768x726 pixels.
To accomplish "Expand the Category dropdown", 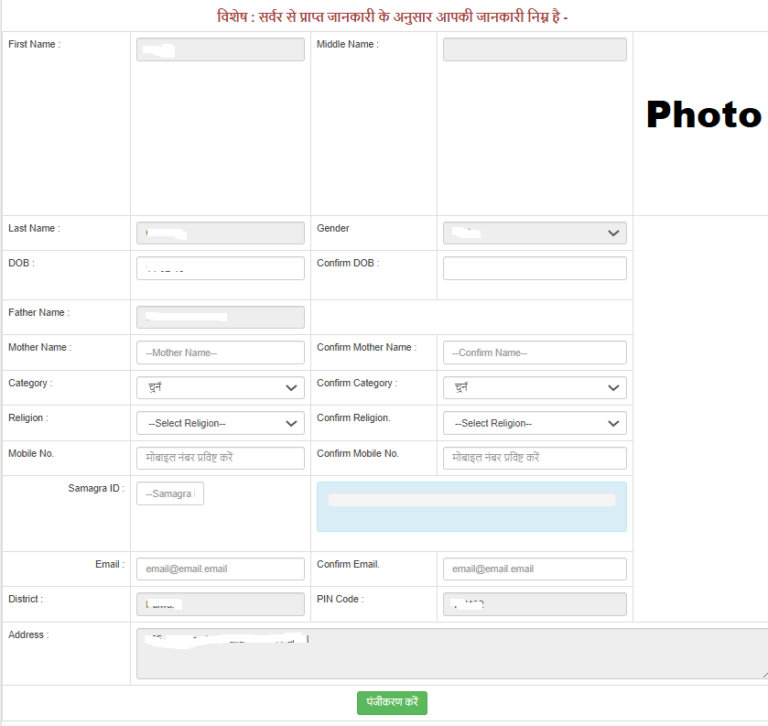I will (220, 388).
